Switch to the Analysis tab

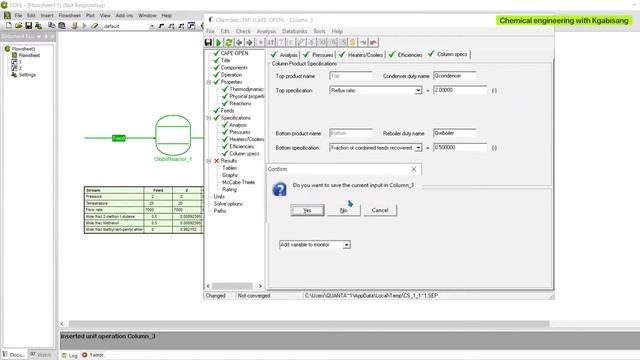[x=284, y=55]
